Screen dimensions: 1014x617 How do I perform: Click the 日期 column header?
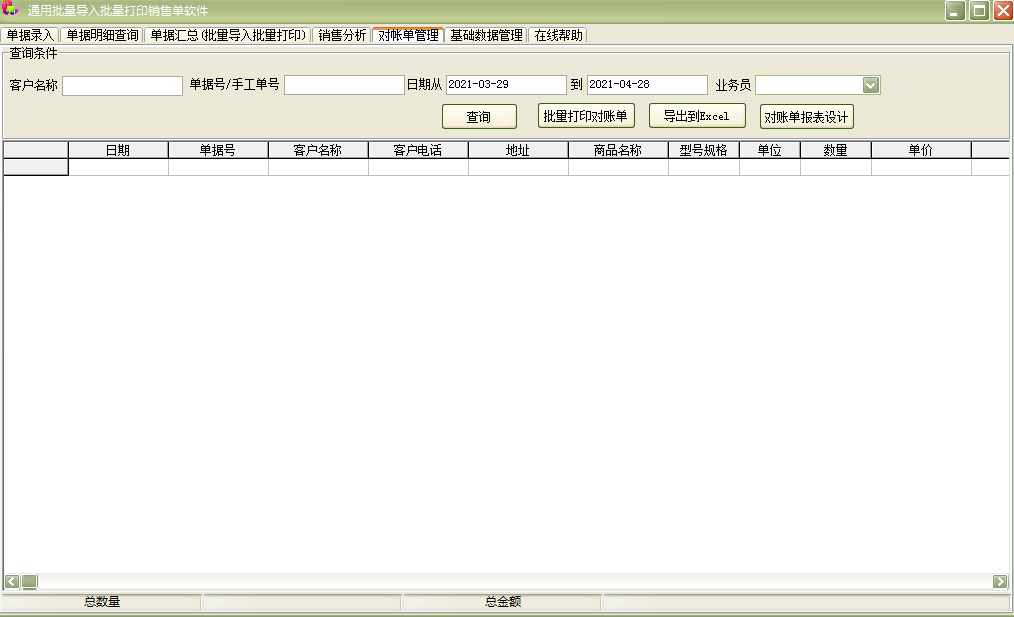pyautogui.click(x=118, y=150)
